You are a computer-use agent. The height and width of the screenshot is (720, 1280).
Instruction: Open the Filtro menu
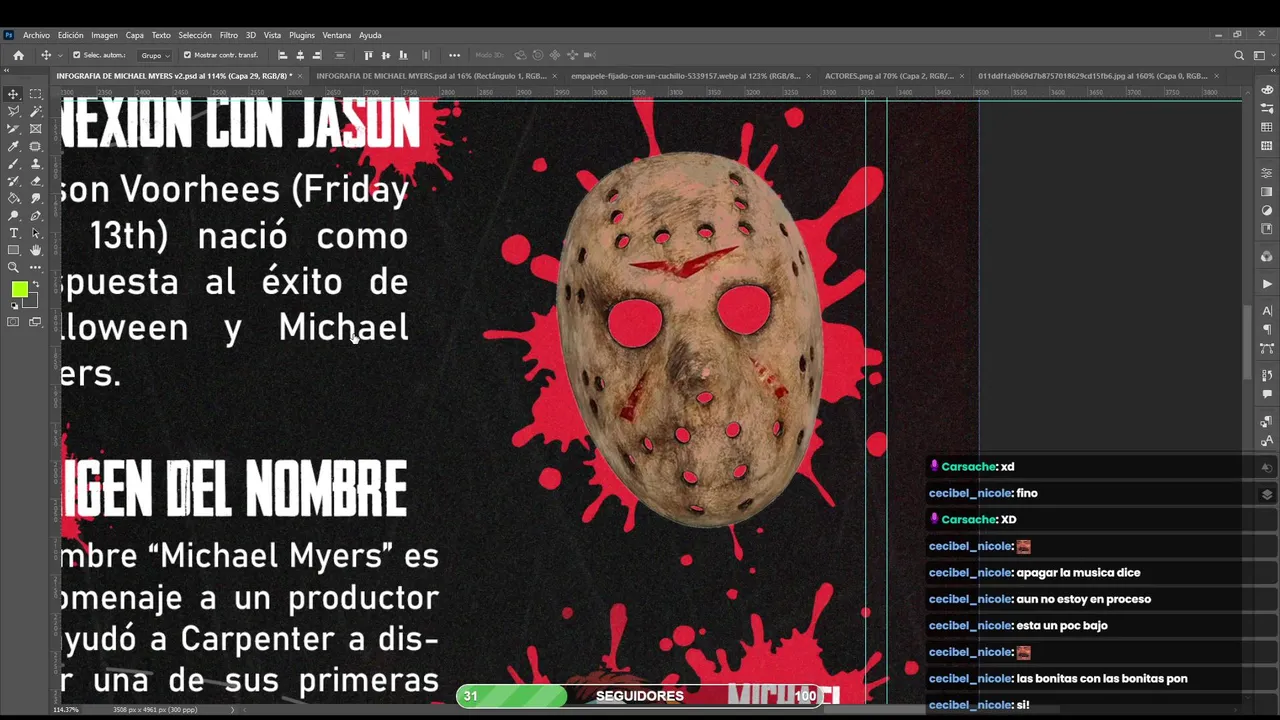coord(229,35)
